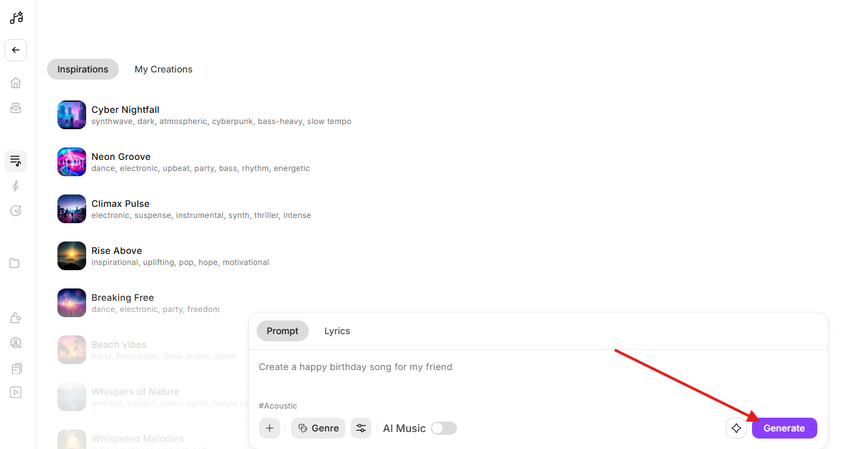The width and height of the screenshot is (848, 449).
Task: Switch to the My Creations tab
Action: pos(163,69)
